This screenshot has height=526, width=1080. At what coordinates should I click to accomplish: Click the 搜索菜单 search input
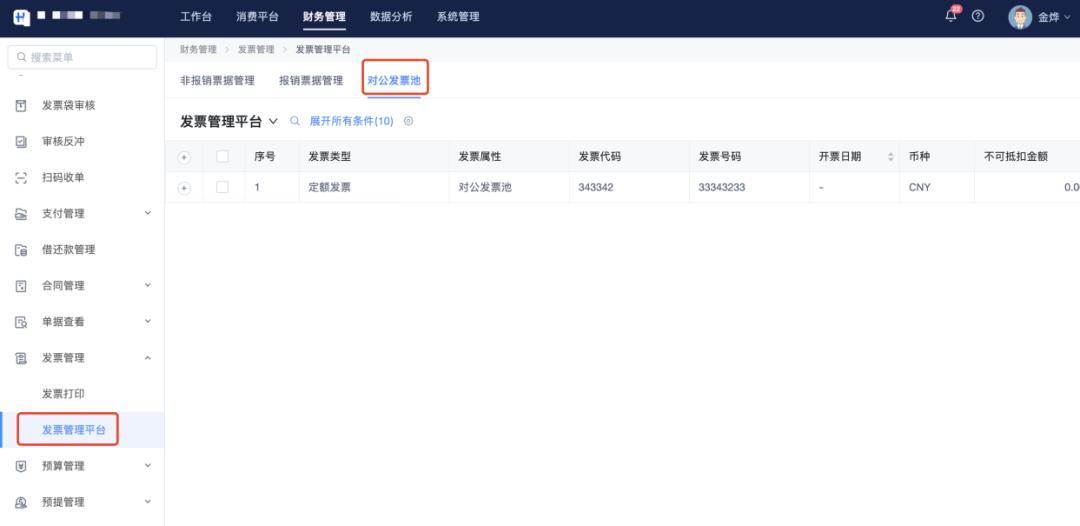point(82,57)
